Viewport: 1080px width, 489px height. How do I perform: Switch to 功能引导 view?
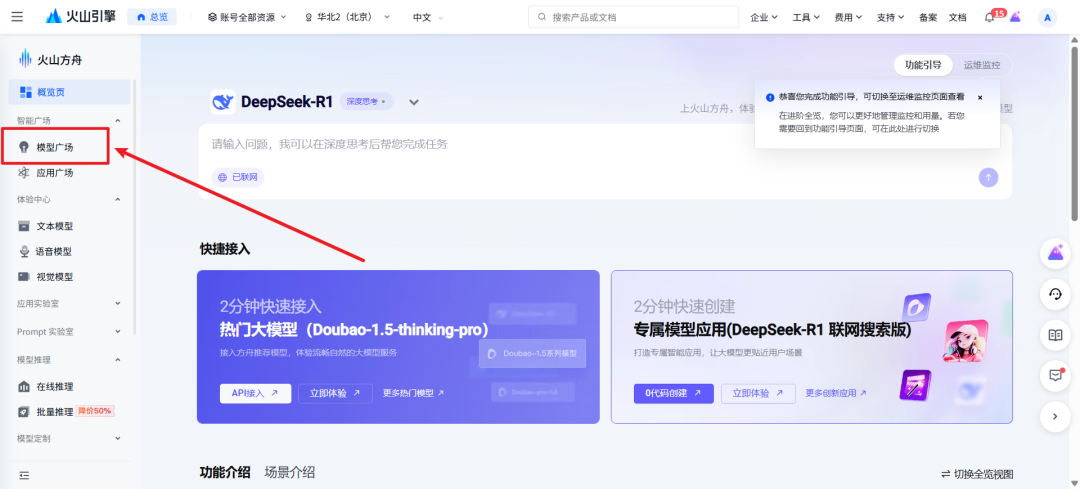923,65
